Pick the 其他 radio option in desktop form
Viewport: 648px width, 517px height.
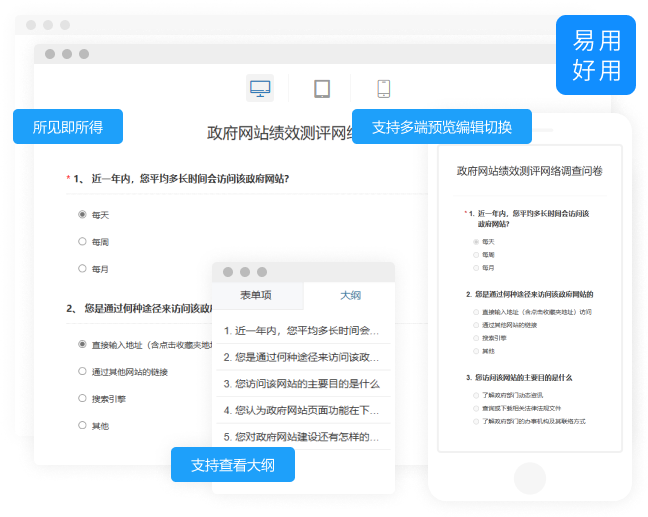click(82, 425)
